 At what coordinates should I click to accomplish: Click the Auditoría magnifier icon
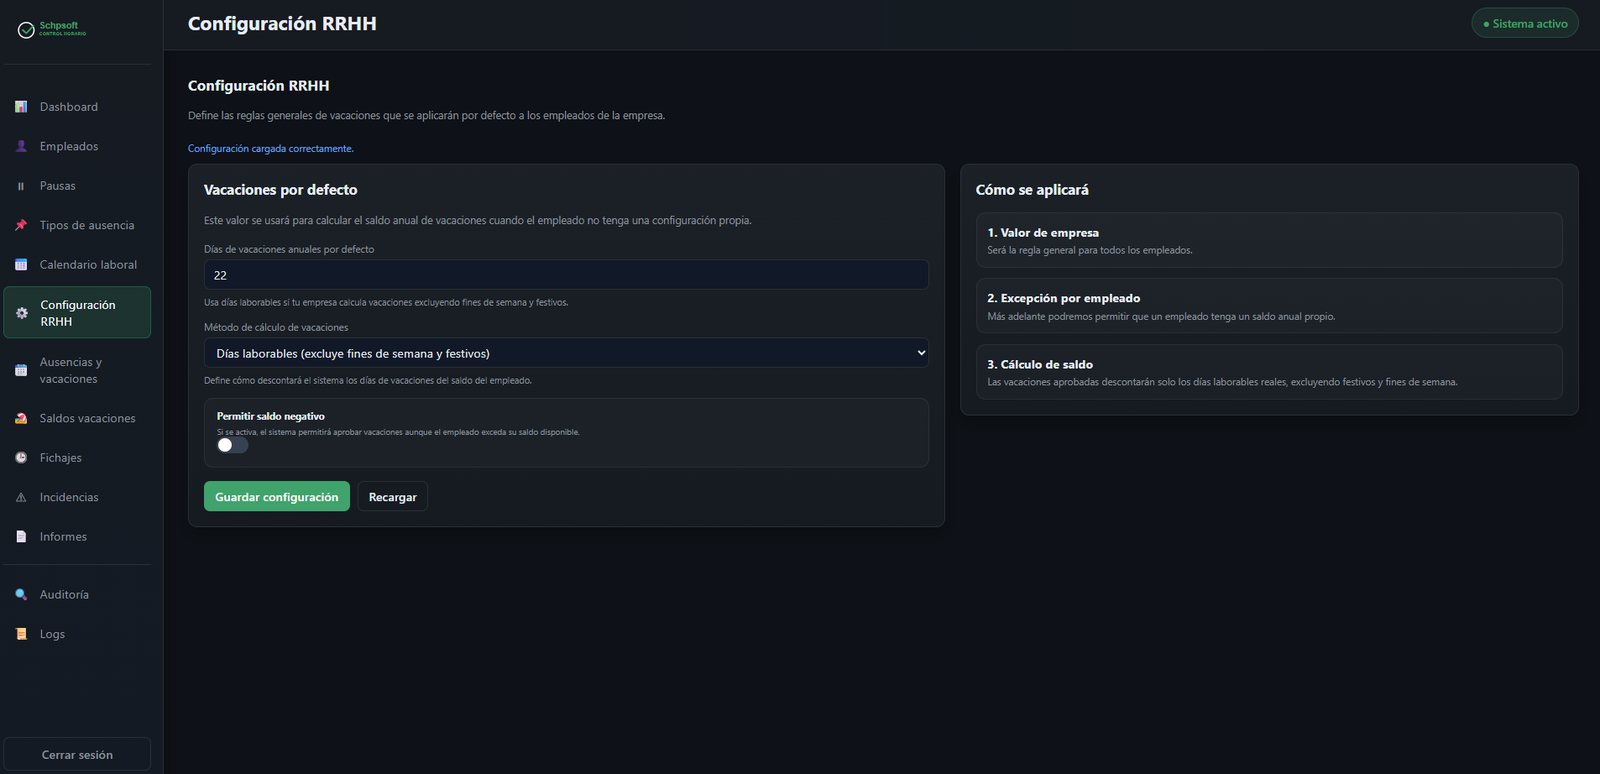click(21, 595)
